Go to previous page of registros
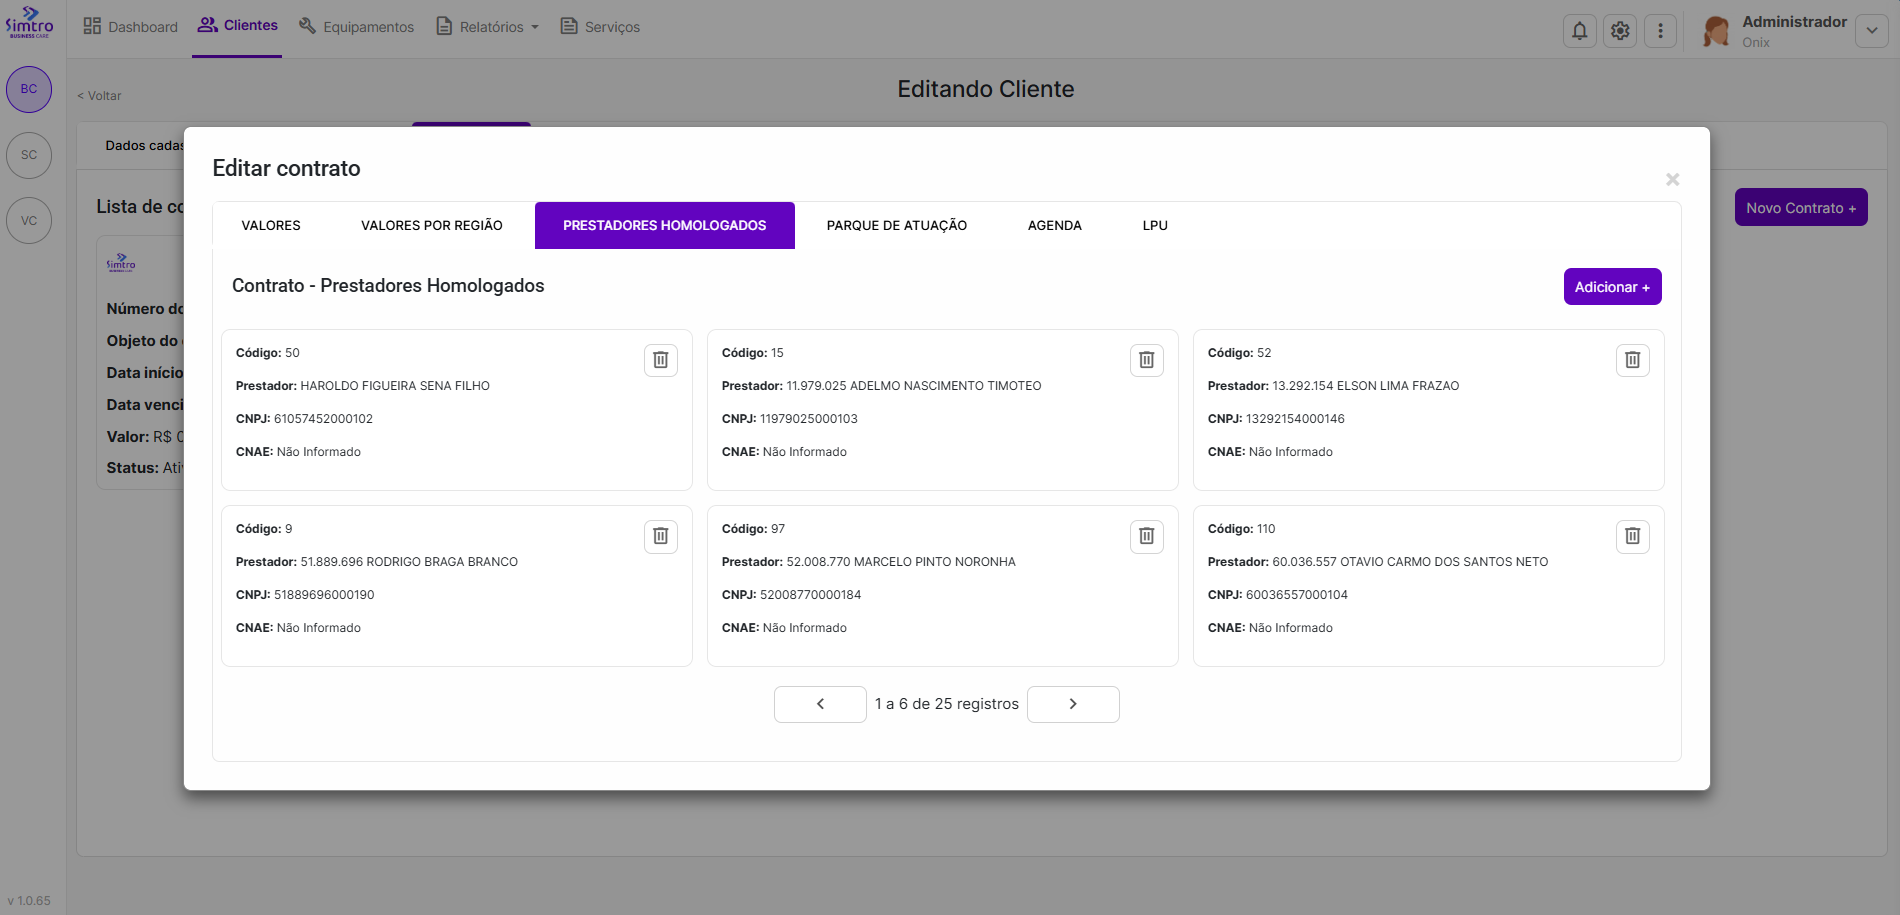 click(820, 704)
